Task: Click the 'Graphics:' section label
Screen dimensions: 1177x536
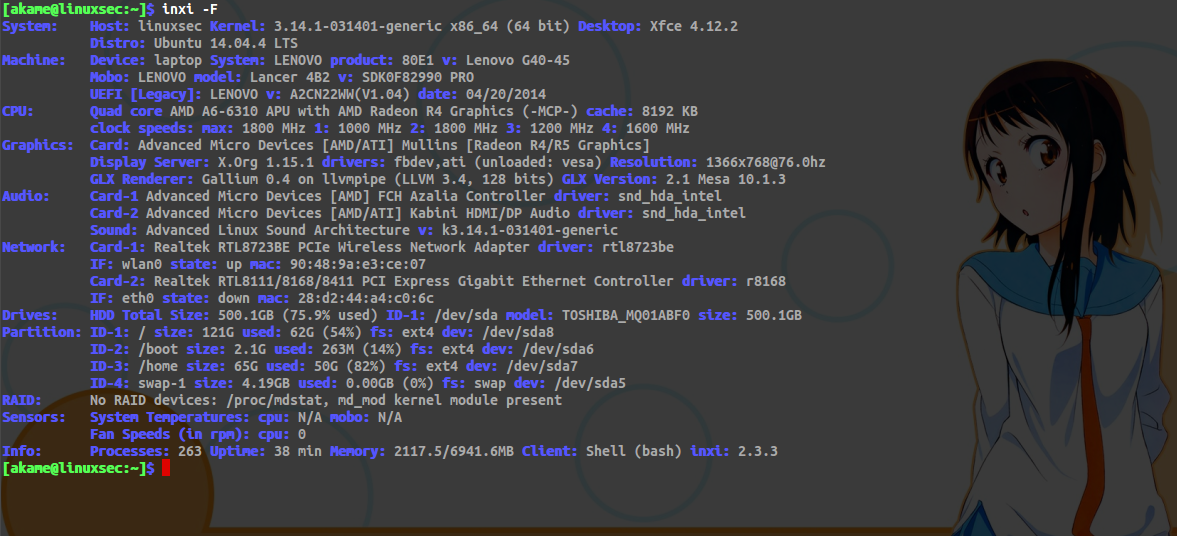Action: pyautogui.click(x=38, y=145)
